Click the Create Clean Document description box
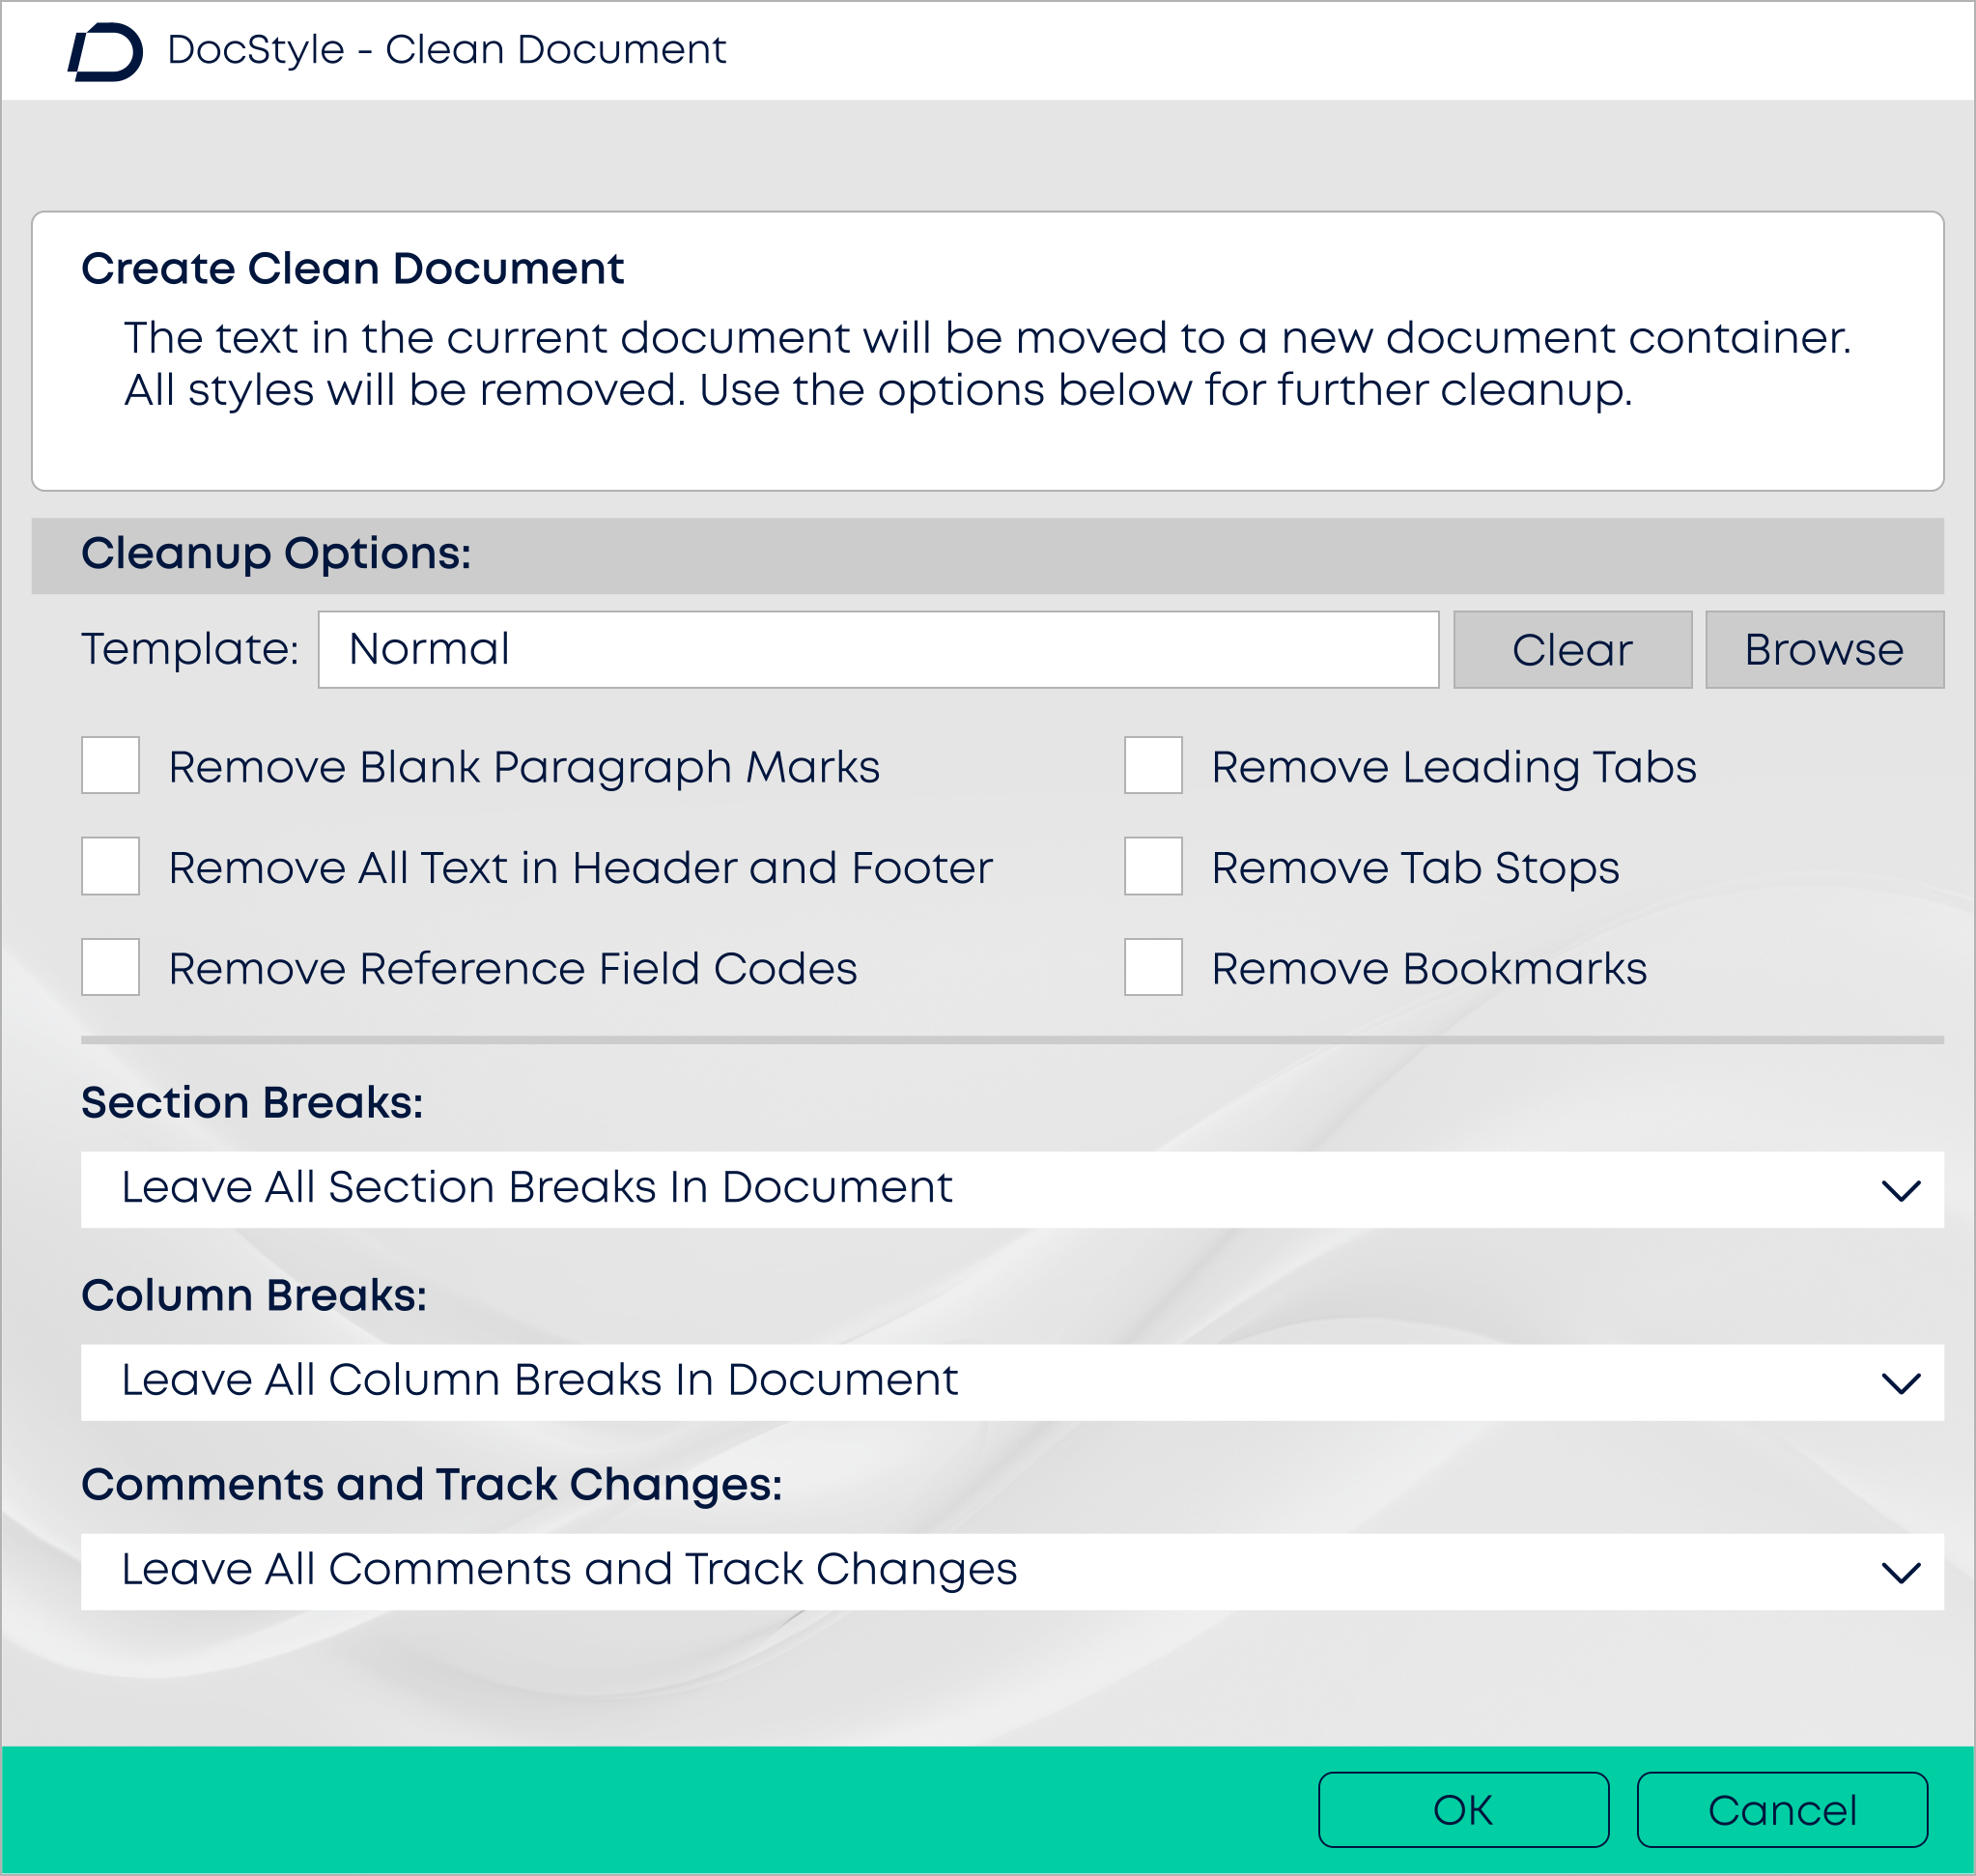Viewport: 1976px width, 1876px height. point(987,350)
